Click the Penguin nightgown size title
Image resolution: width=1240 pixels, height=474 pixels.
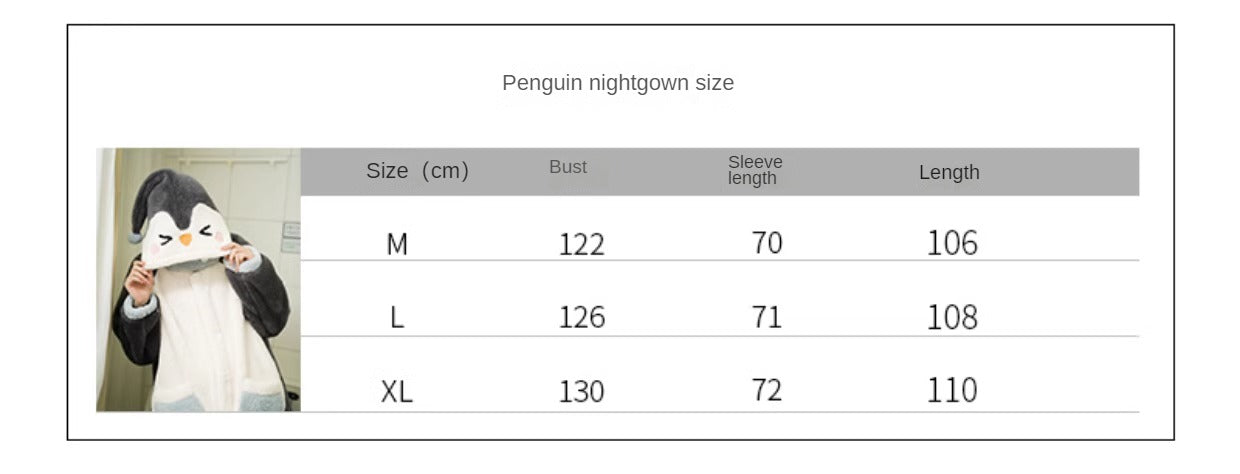click(617, 83)
